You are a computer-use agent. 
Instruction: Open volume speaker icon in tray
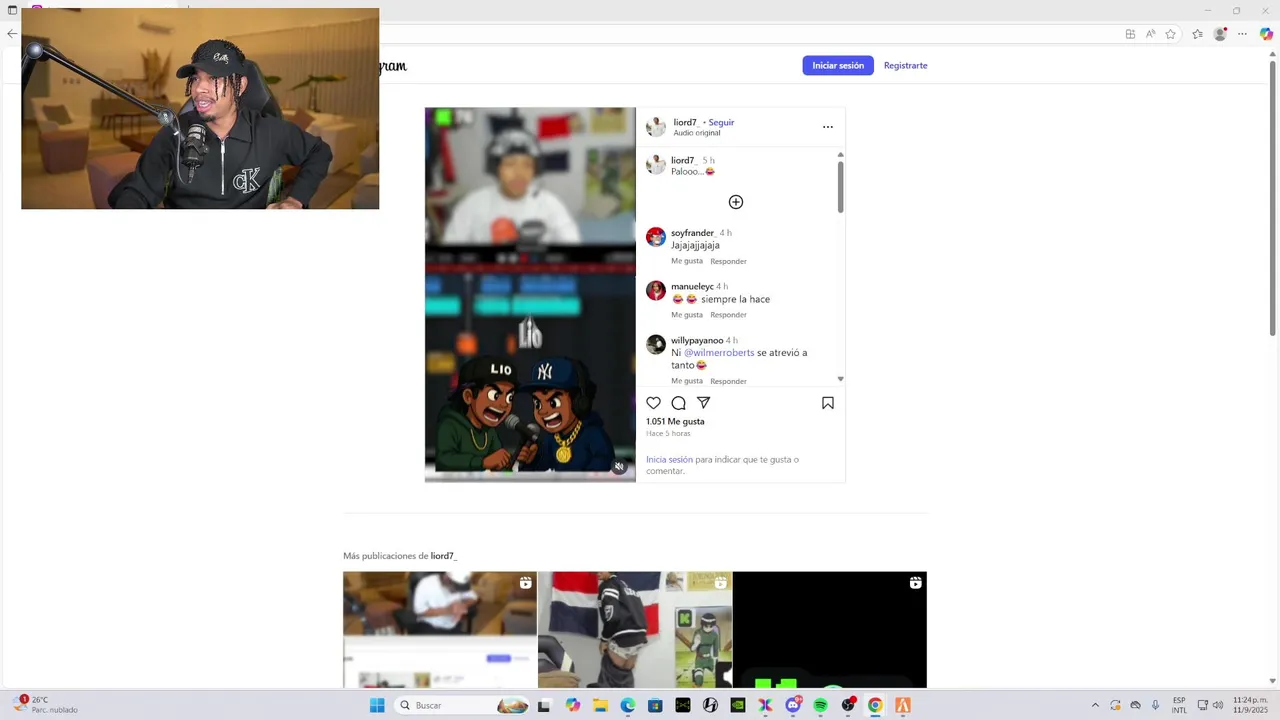pyautogui.click(x=1218, y=705)
